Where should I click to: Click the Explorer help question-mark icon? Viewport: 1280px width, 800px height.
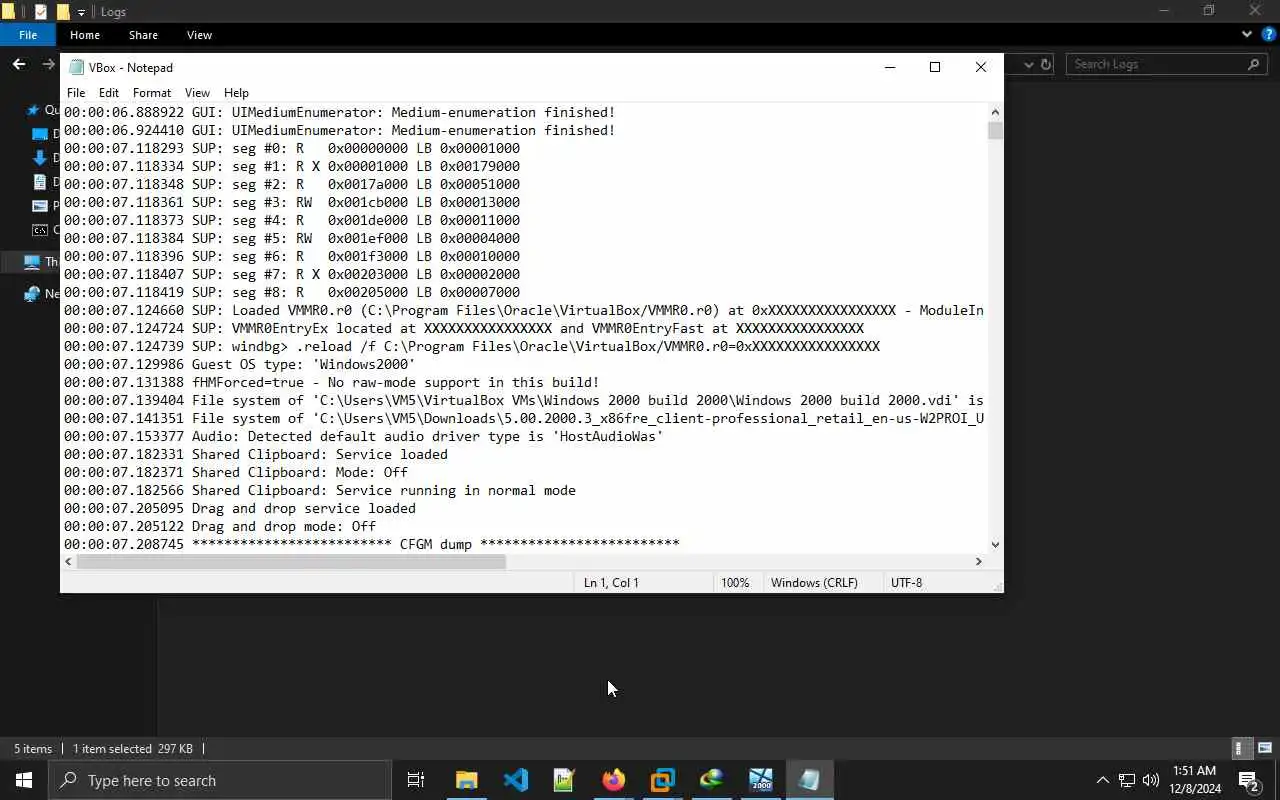click(1268, 34)
